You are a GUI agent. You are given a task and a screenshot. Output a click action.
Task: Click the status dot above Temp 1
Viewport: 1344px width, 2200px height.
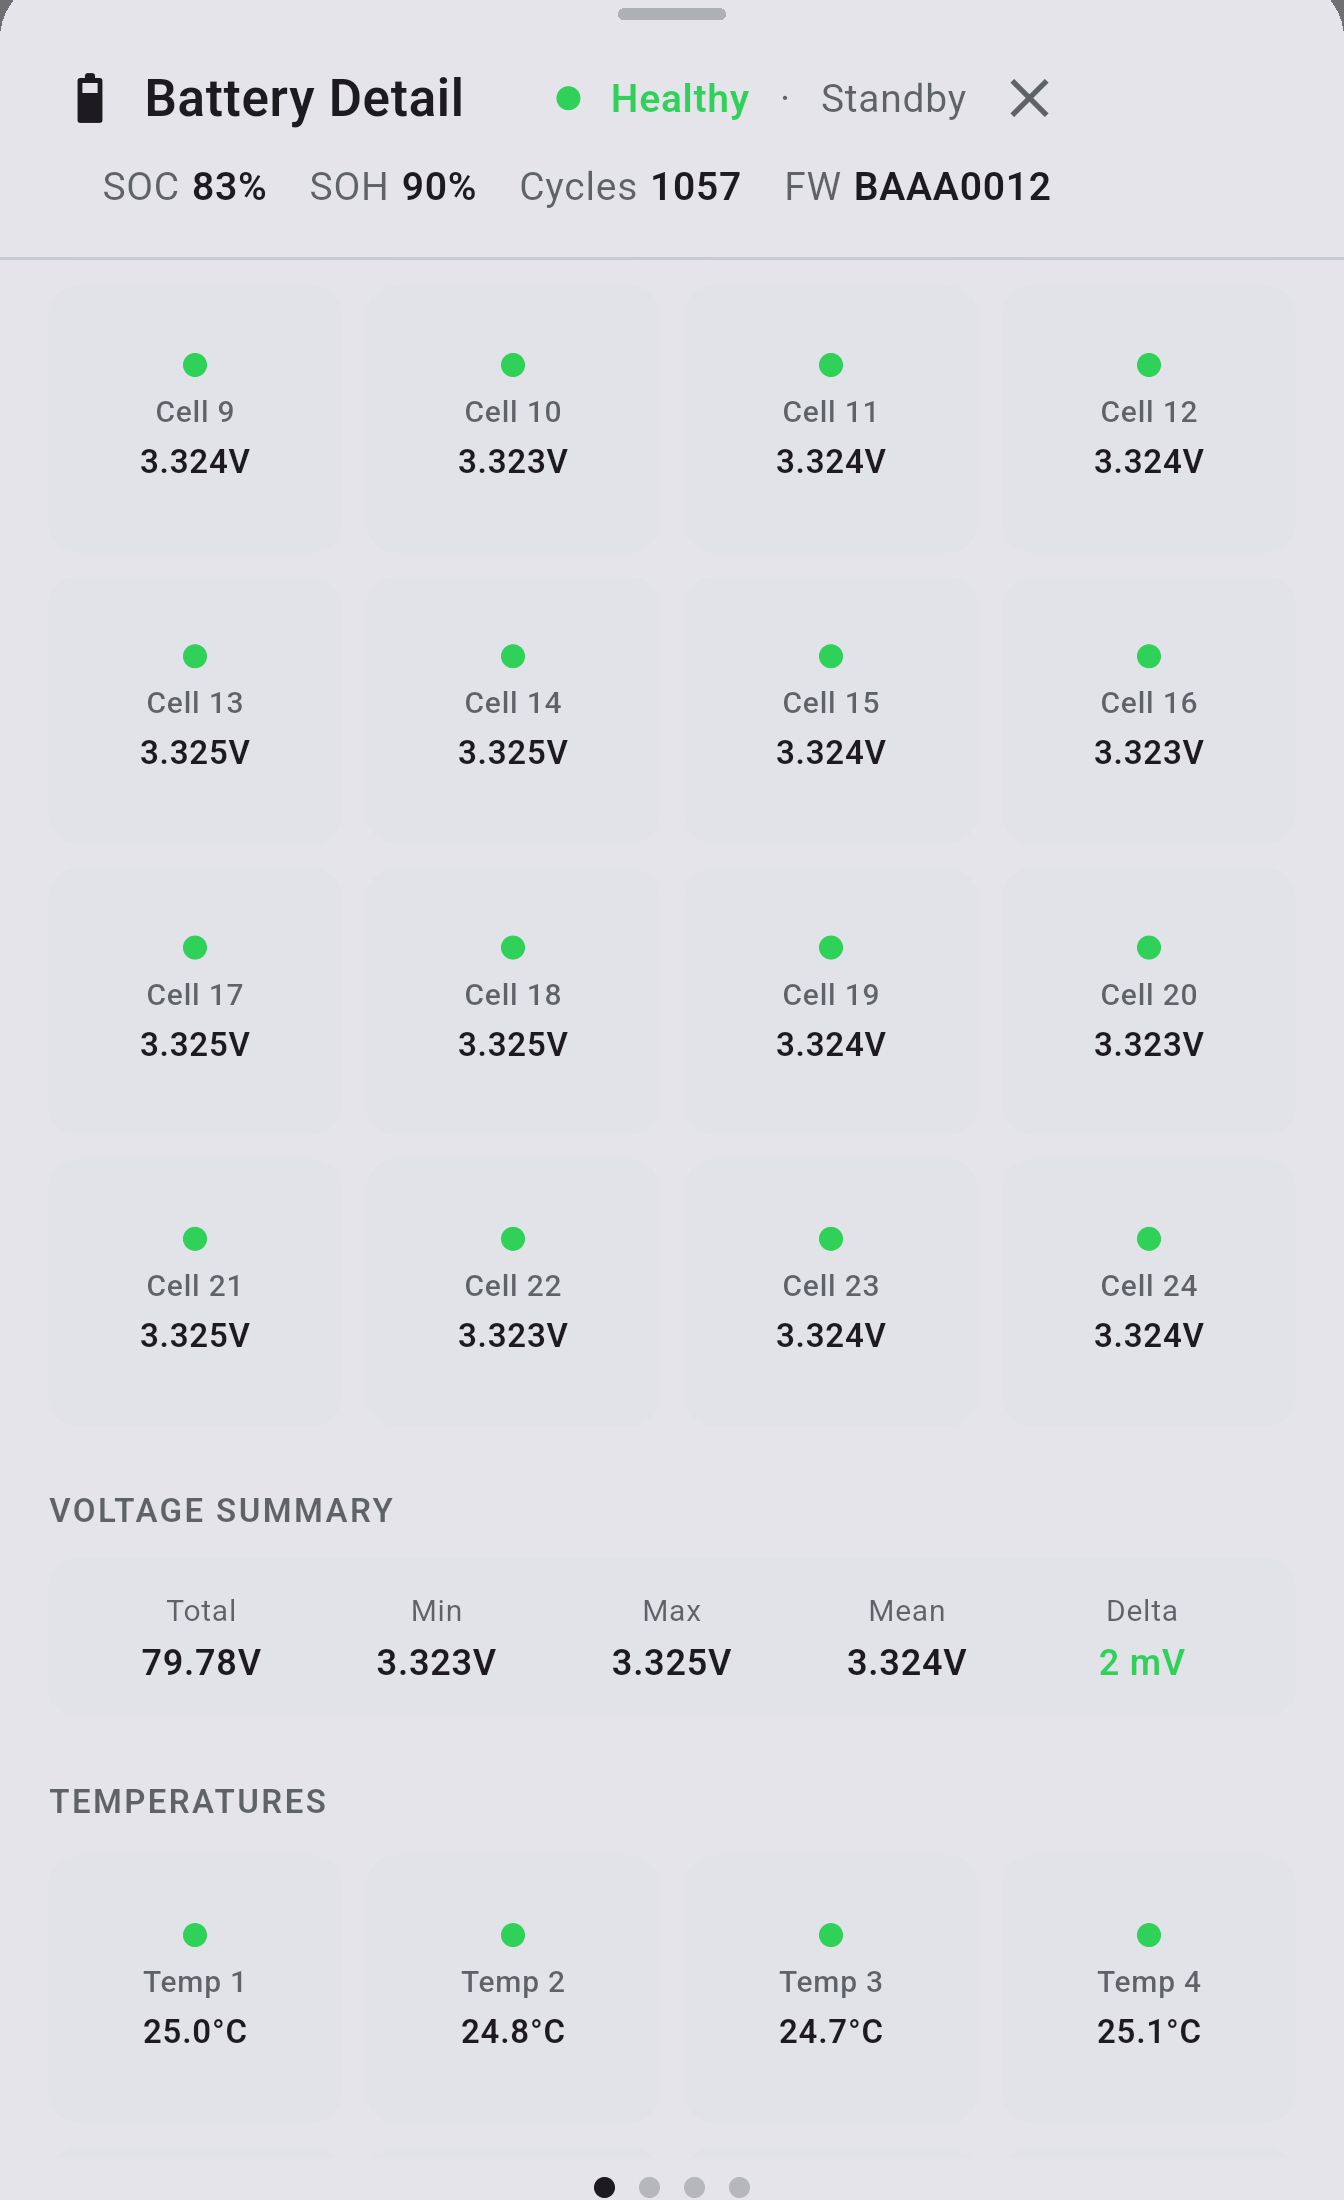[195, 1935]
